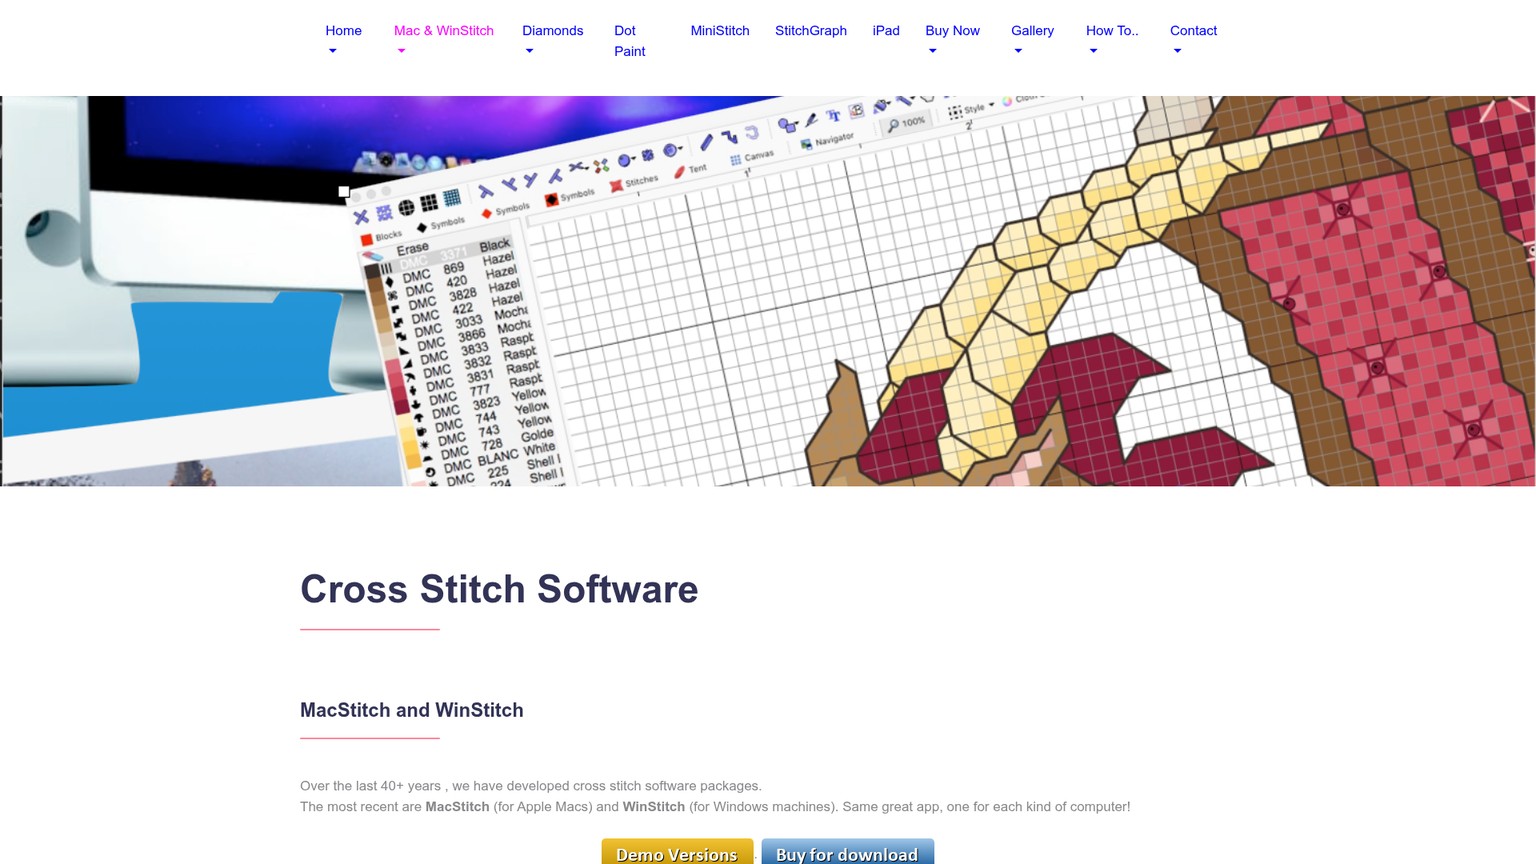Click the blue Buy for download button
This screenshot has height=864, width=1536.
pyautogui.click(x=847, y=852)
